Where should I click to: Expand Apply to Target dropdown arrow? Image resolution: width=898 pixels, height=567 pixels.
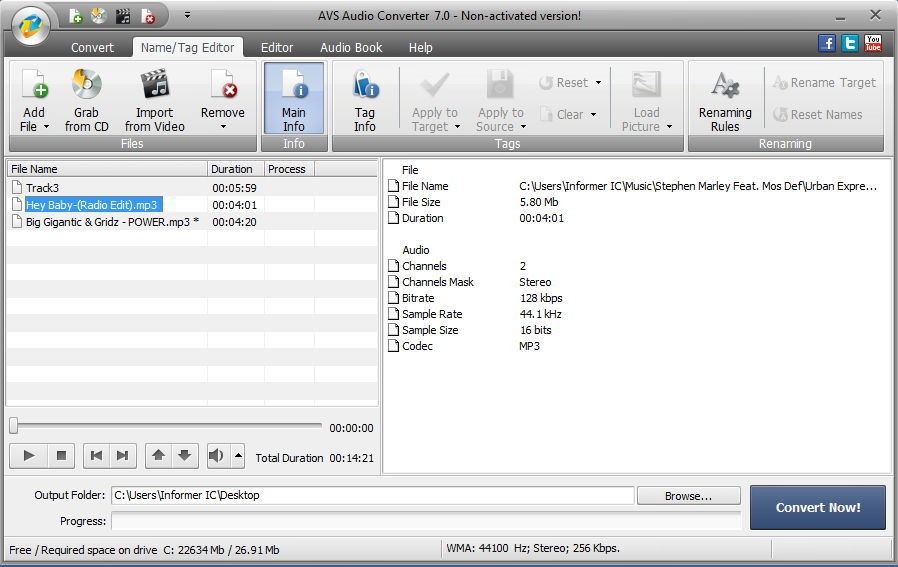[x=457, y=127]
